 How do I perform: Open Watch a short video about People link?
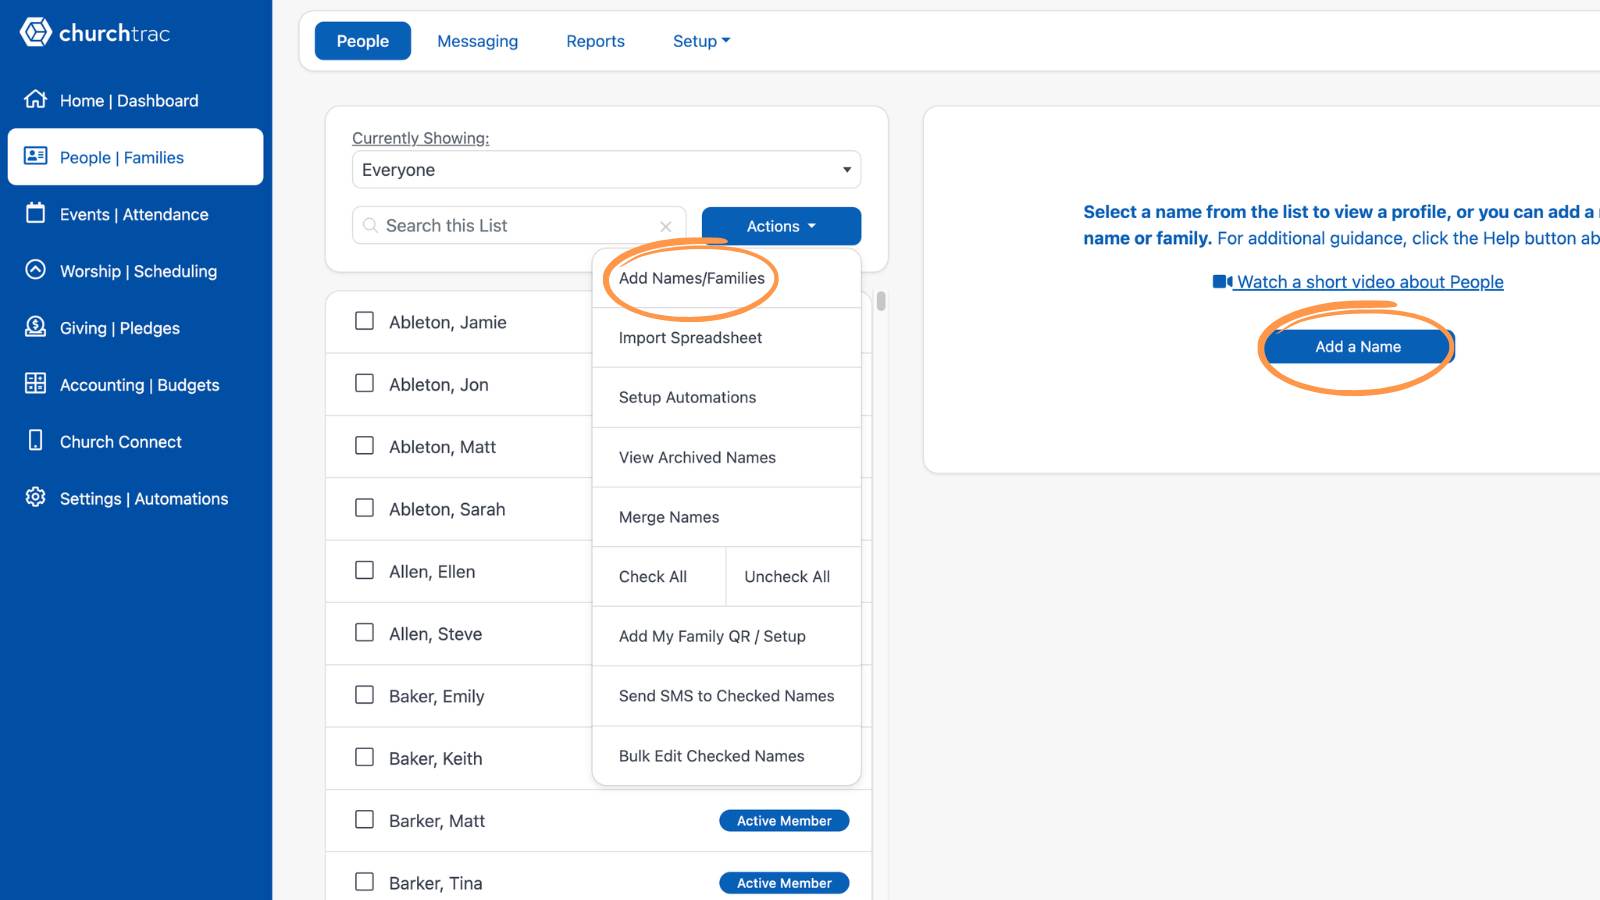[1370, 282]
